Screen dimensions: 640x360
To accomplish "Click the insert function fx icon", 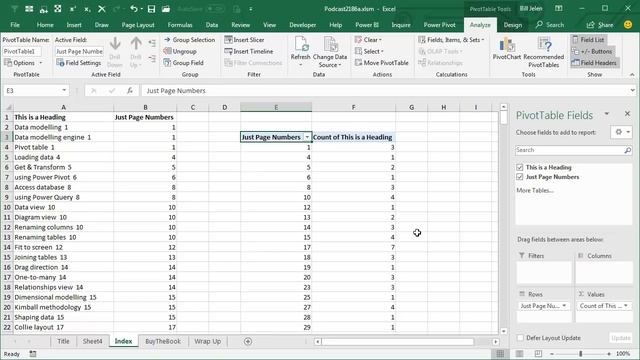I will coord(130,91).
